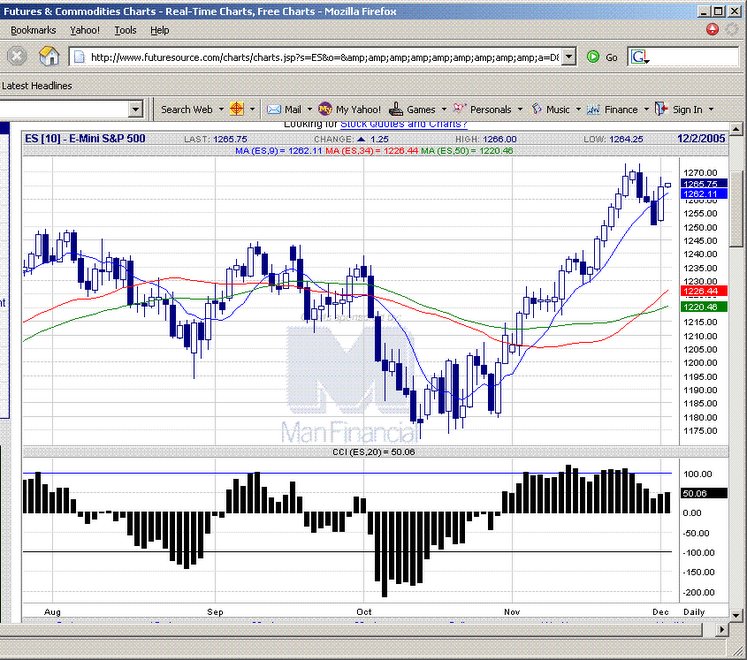Open the Bookmarks menu
The height and width of the screenshot is (660, 747).
tap(33, 30)
